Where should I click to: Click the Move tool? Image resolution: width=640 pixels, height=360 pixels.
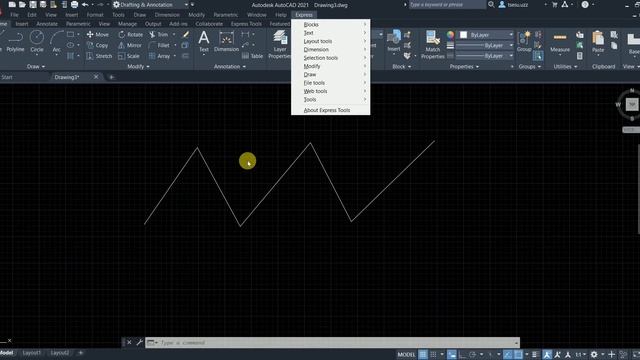98,35
